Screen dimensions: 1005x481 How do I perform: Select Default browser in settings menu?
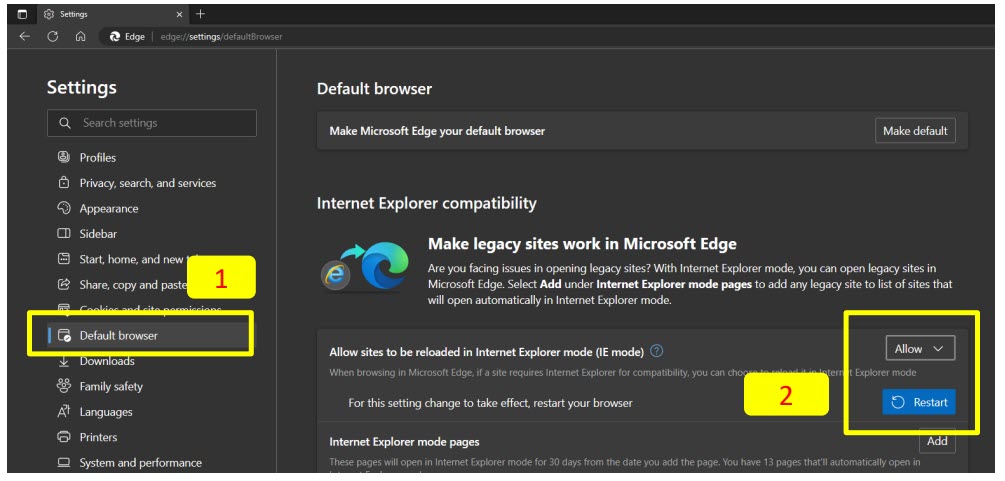pos(118,335)
